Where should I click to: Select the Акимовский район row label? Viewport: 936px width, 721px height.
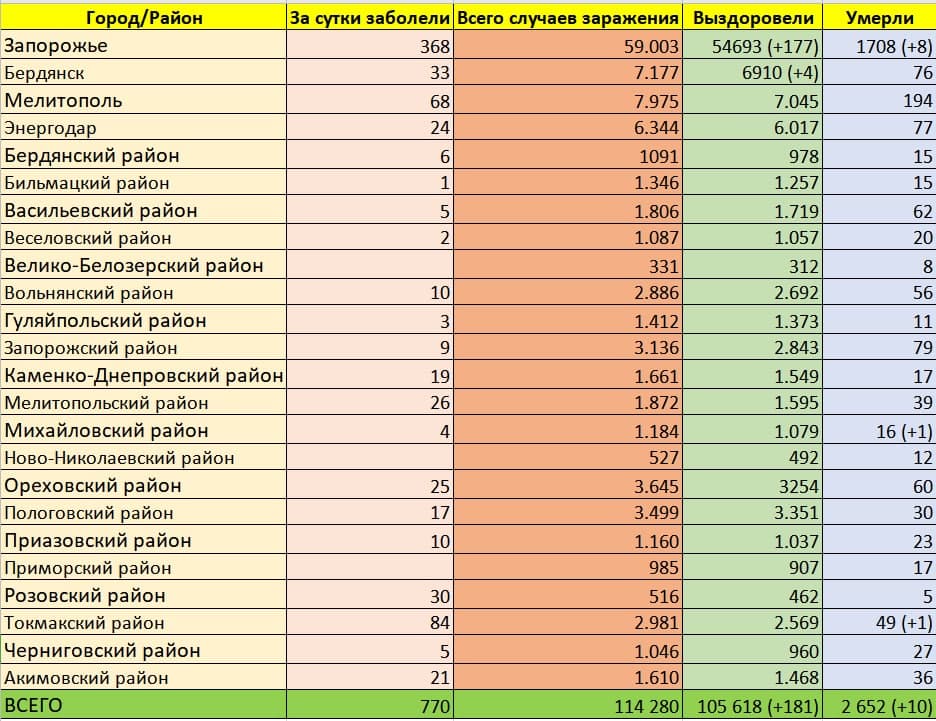[x=142, y=678]
